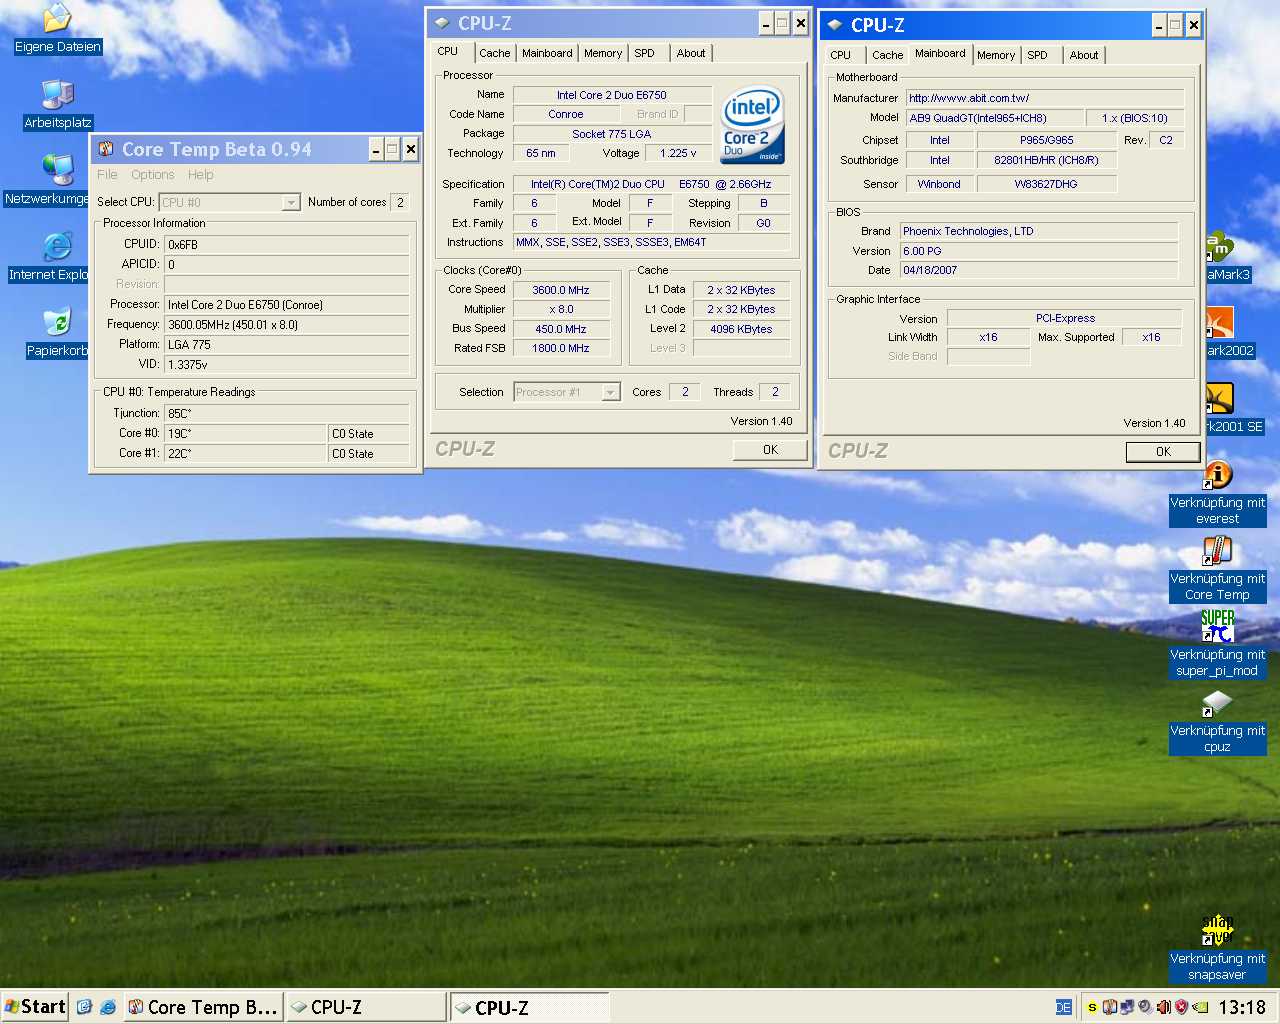
Task: Click the abit manufacturer URL field
Action: click(1045, 98)
